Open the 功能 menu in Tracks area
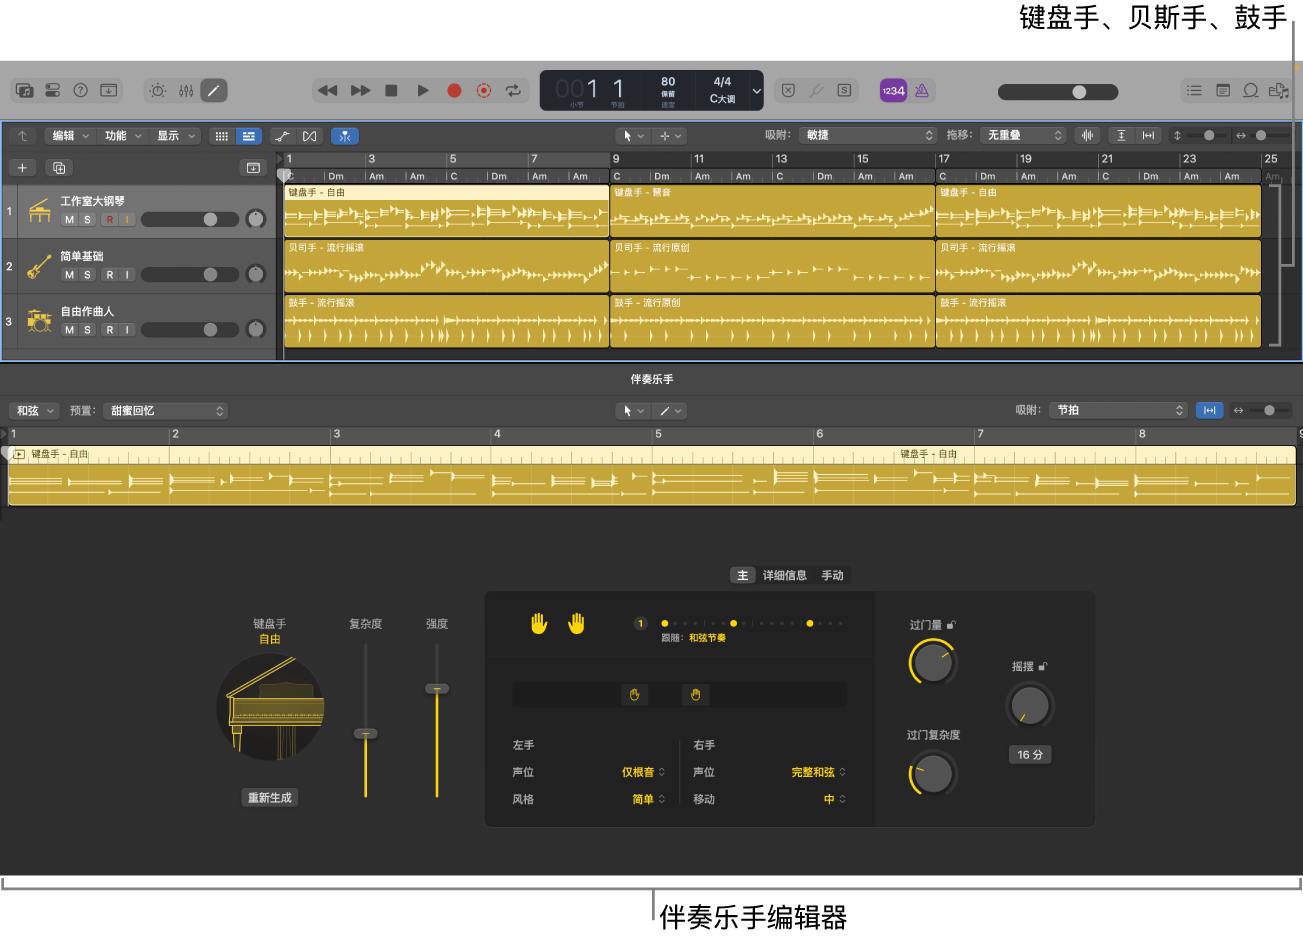Screen dimensions: 1303x939 (122, 136)
